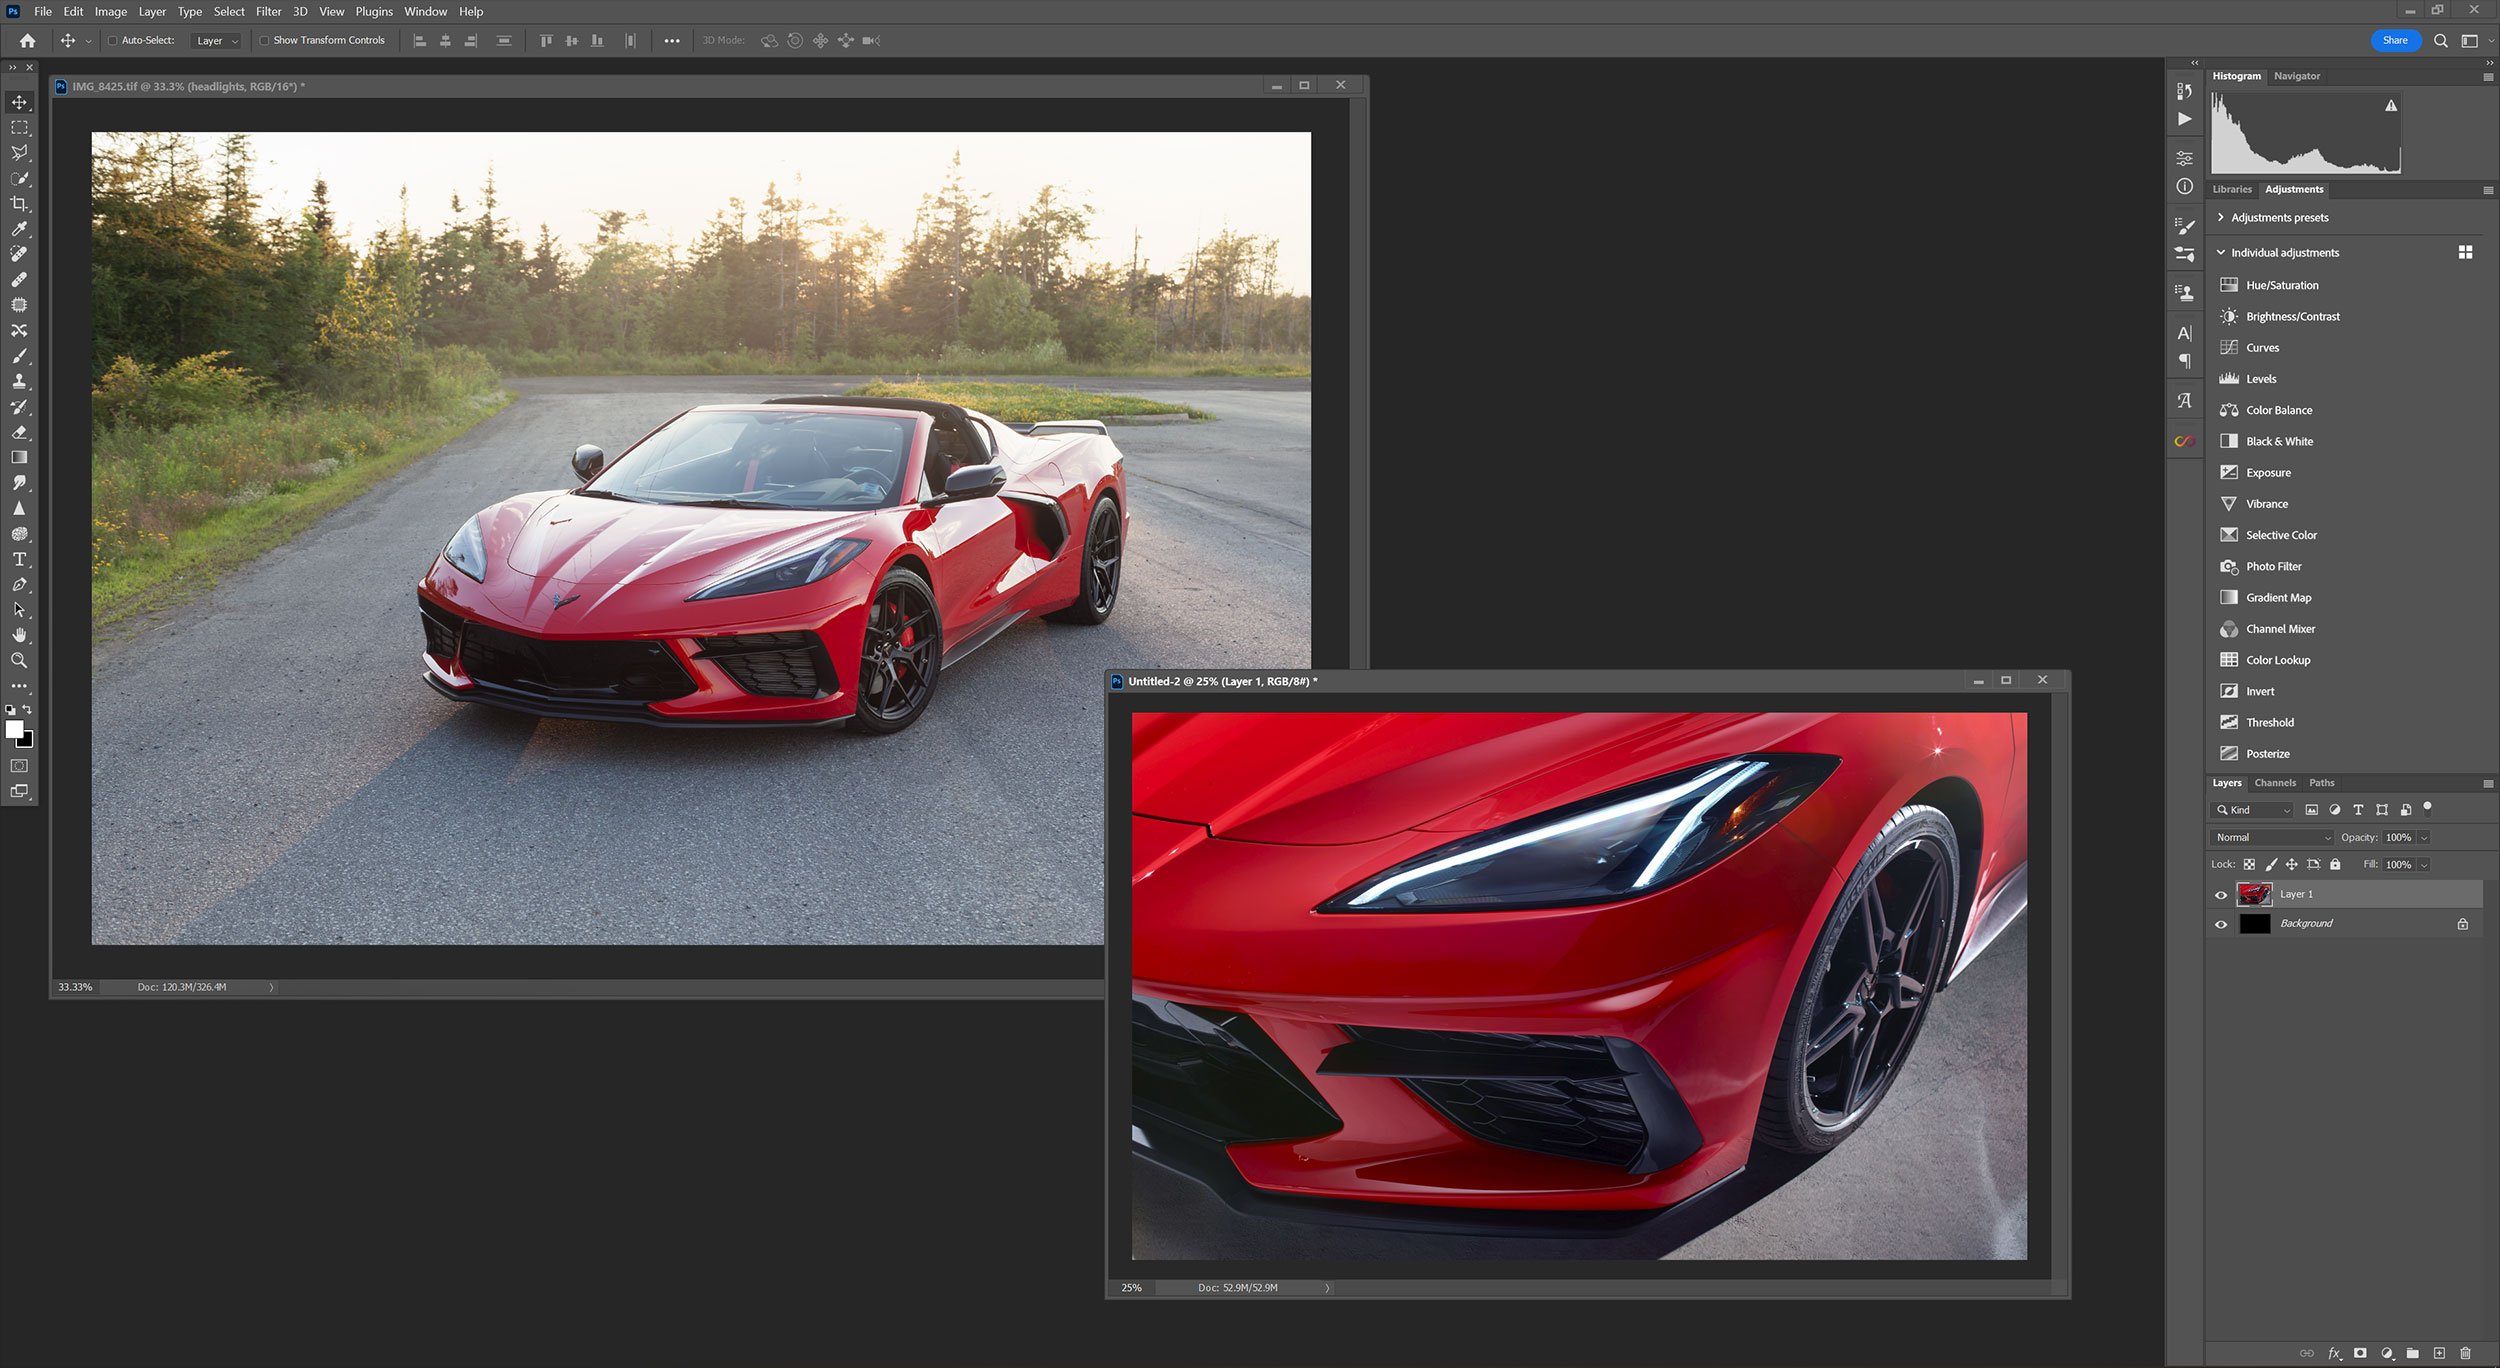The image size is (2500, 1368).
Task: Choose the Rectangular Marquee tool
Action: click(x=19, y=128)
